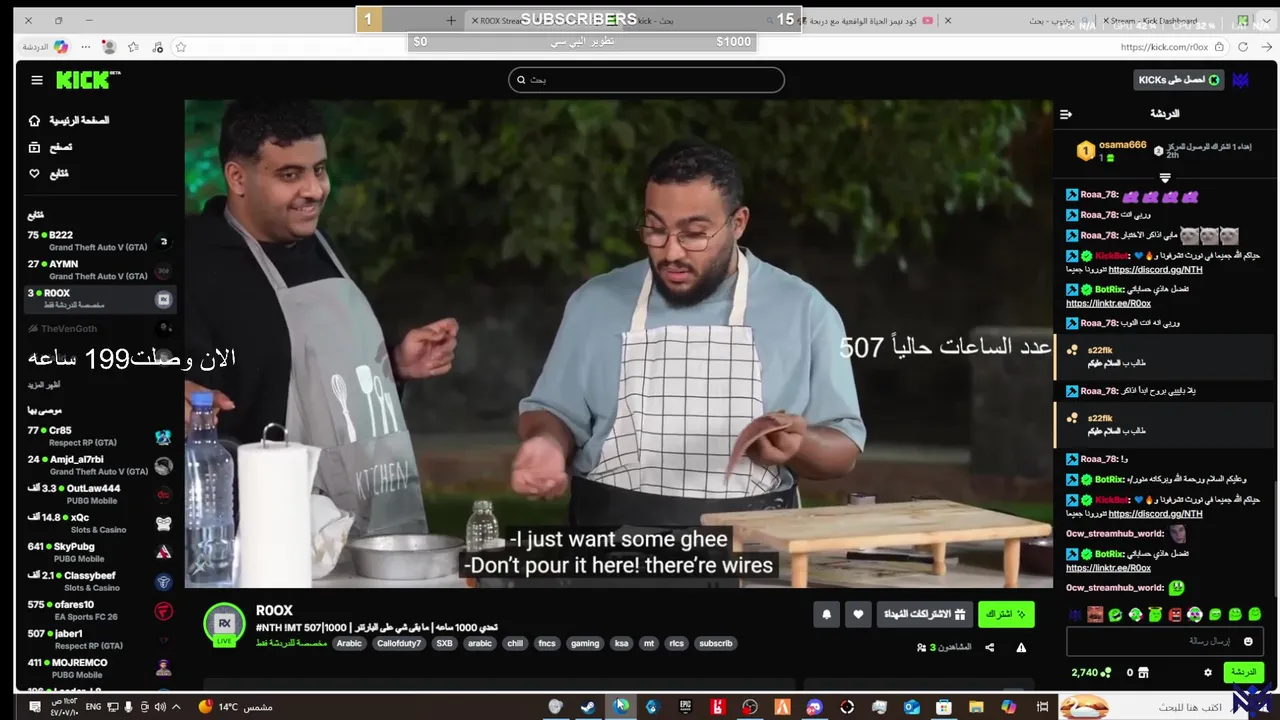Click the volume icon in the system tray
The height and width of the screenshot is (720, 1280).
(x=160, y=707)
